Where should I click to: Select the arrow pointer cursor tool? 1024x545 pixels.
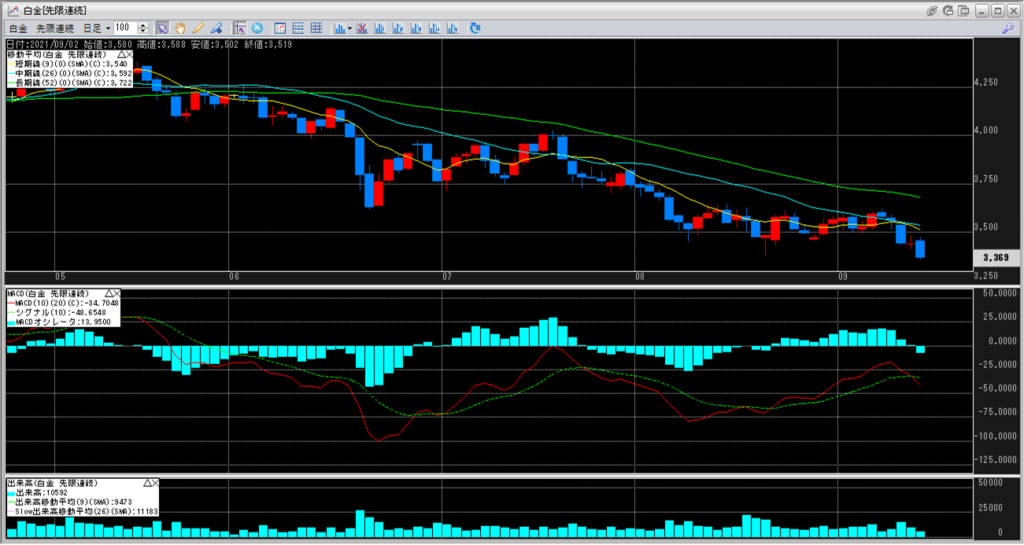coord(162,28)
